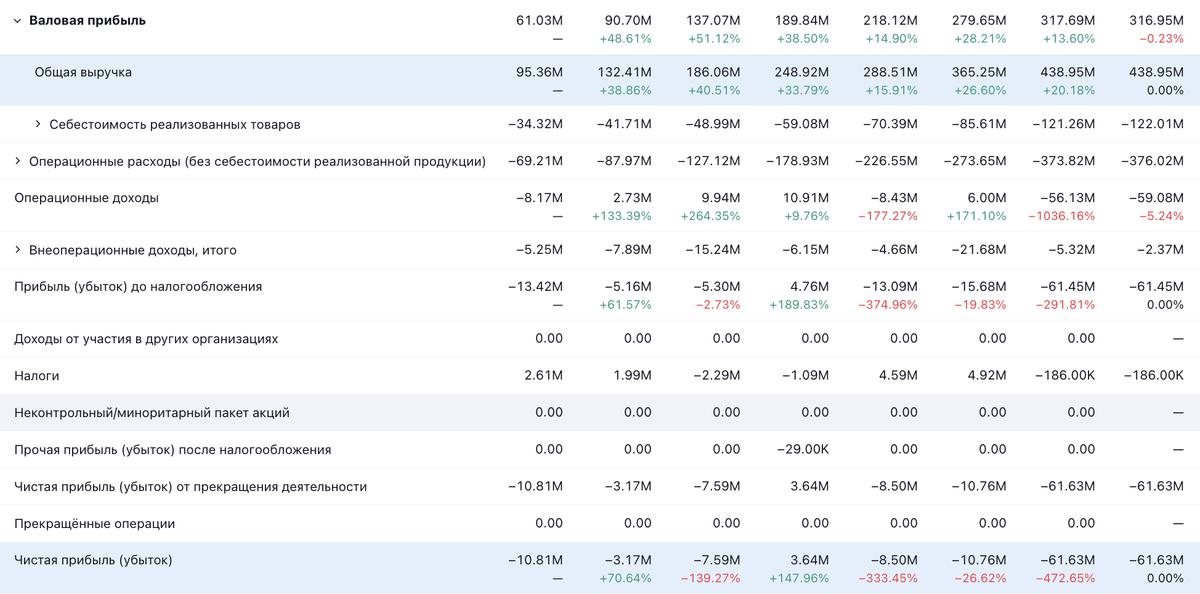
Task: Expand Операционные расходы row chevron
Action: click(x=18, y=162)
